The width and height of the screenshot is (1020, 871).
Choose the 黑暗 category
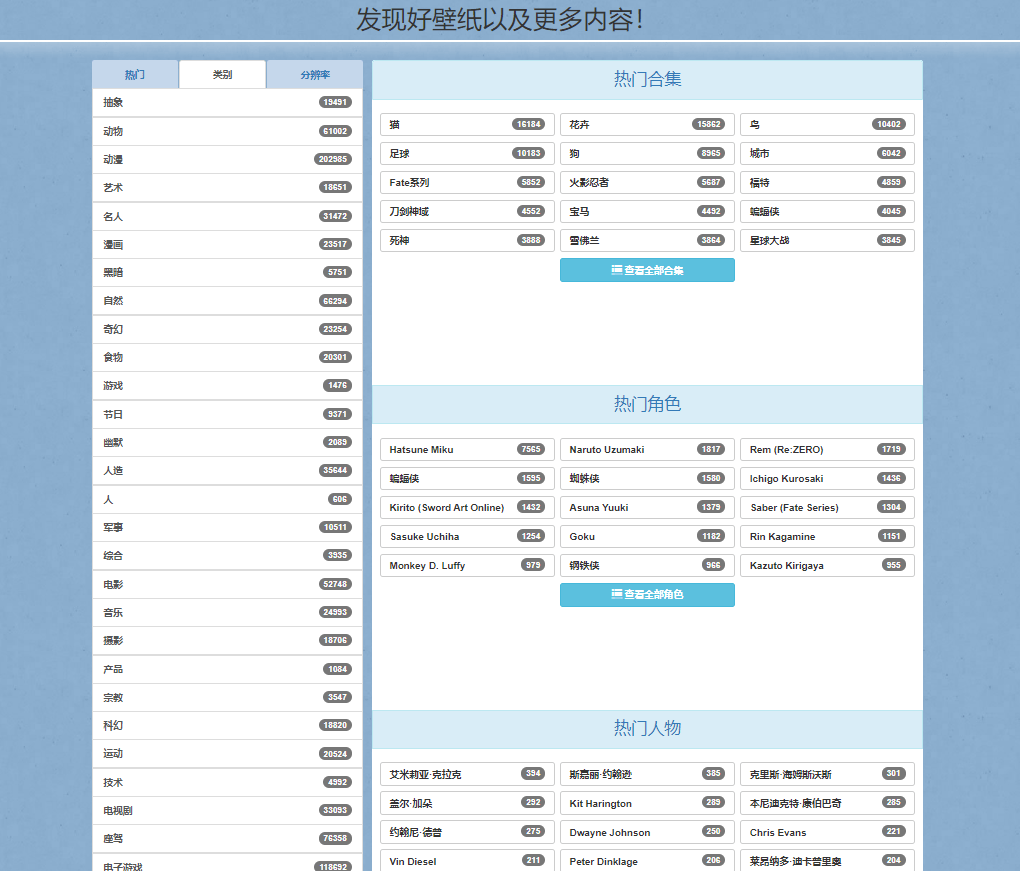point(227,273)
